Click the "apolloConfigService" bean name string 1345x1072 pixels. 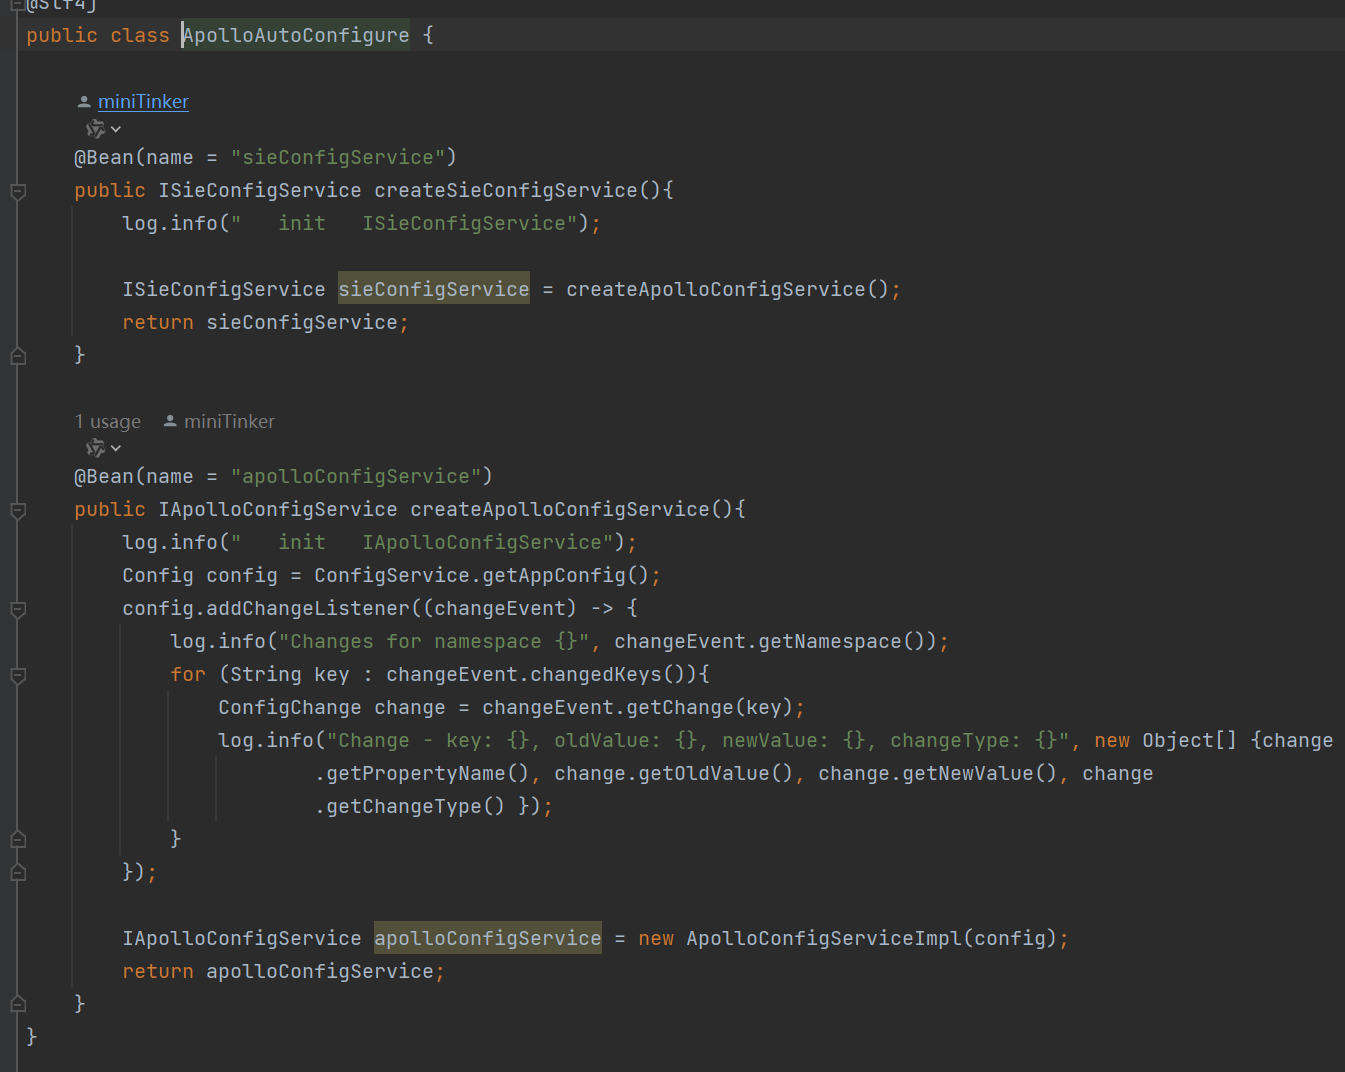pyautogui.click(x=356, y=476)
